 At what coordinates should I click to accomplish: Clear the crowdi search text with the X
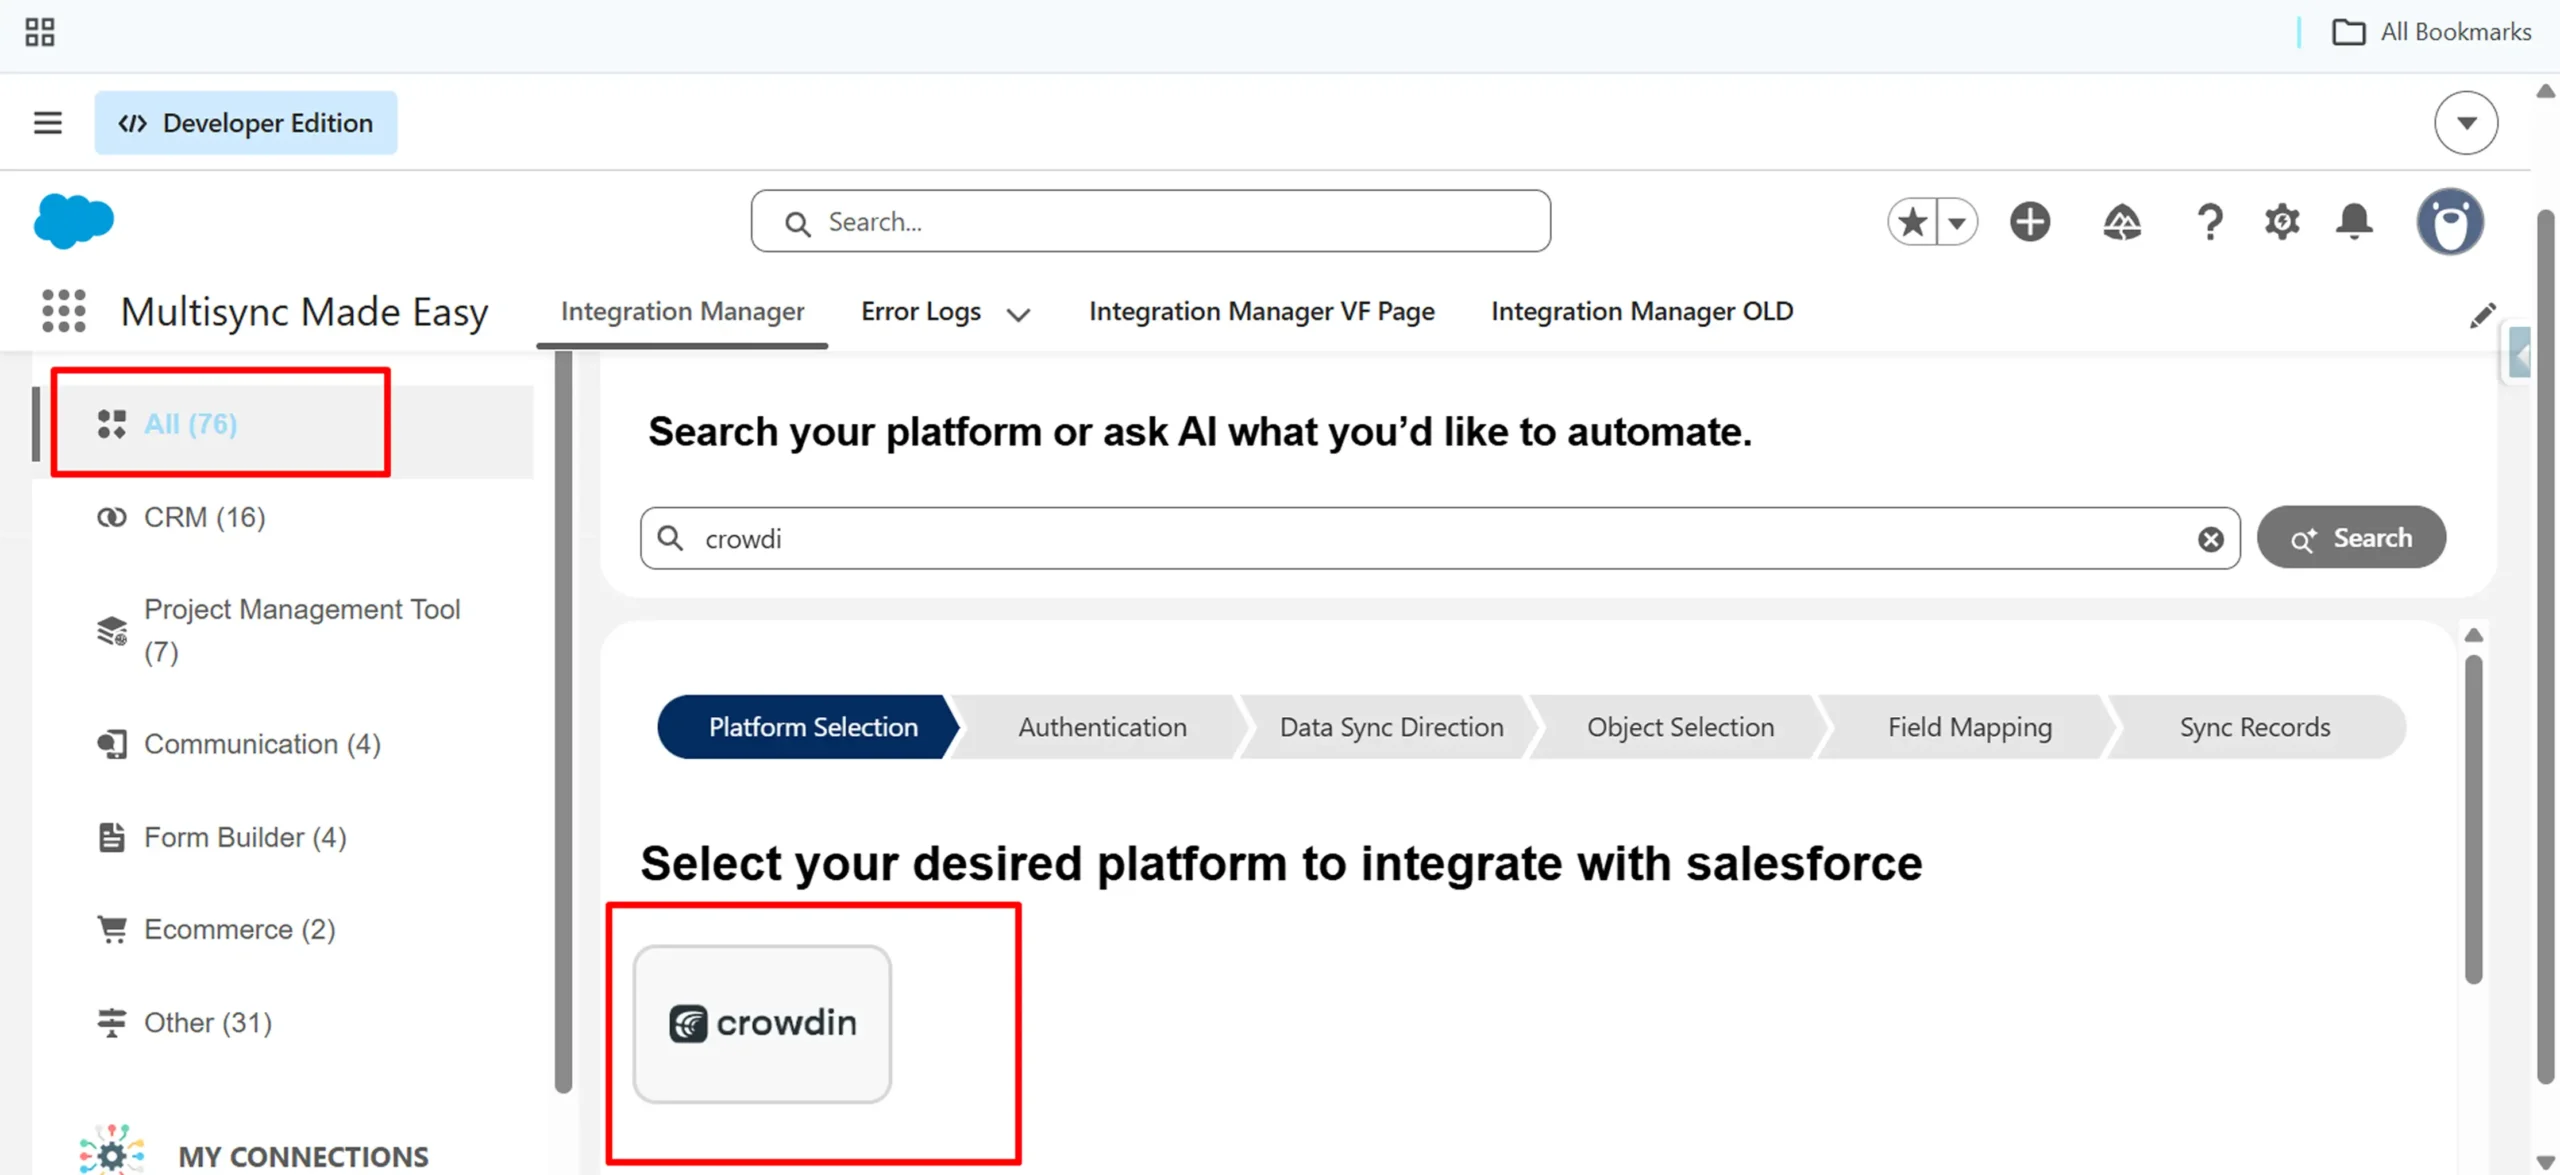pos(2210,539)
